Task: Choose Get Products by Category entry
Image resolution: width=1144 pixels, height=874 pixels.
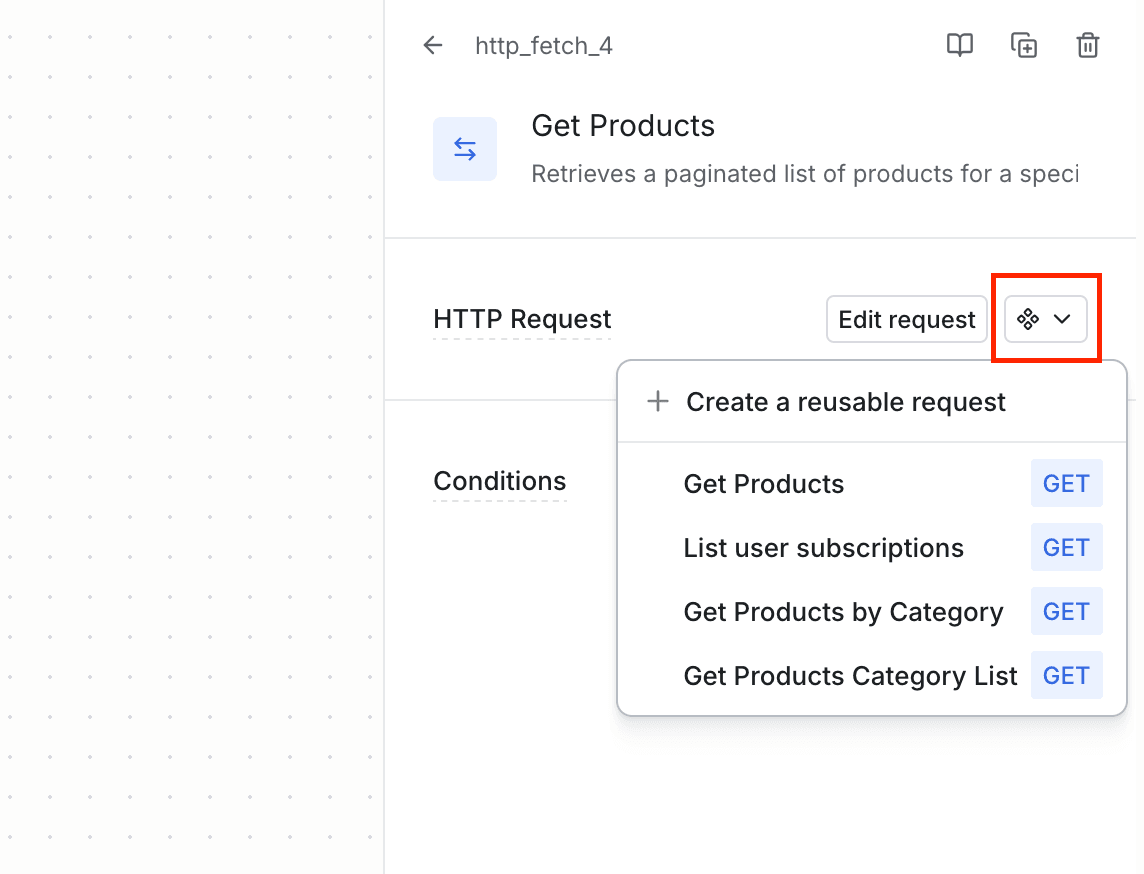Action: 843,611
